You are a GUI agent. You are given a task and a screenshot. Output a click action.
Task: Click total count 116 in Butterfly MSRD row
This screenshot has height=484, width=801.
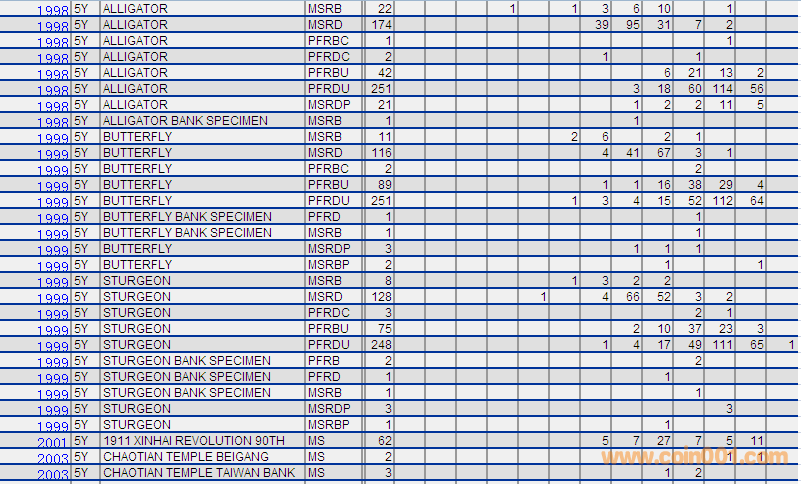(x=381, y=152)
